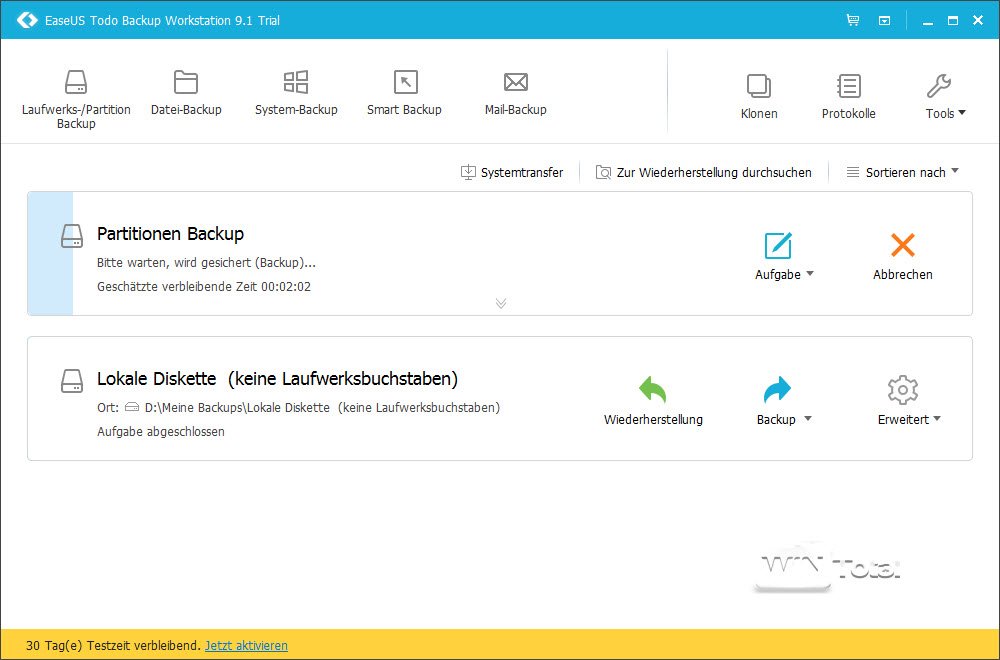
Task: Click Wiederherstellung for Lokale Diskette
Action: (x=653, y=401)
